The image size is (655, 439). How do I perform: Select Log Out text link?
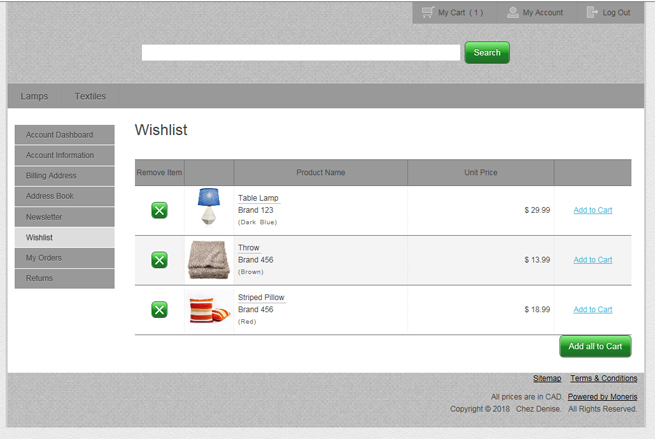click(x=616, y=13)
